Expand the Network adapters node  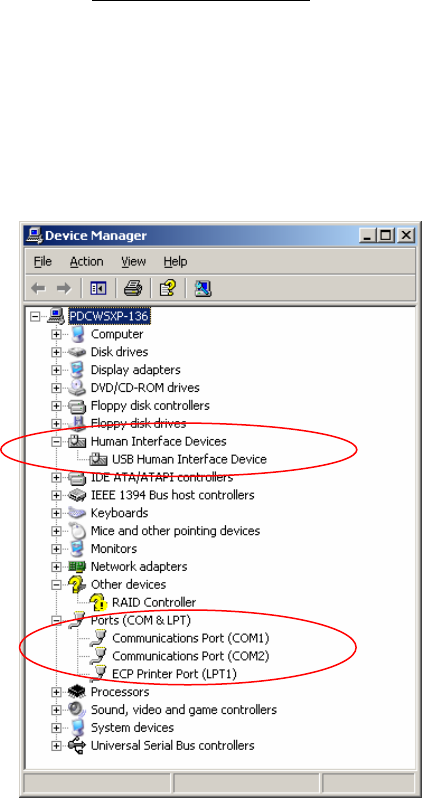[x=56, y=567]
